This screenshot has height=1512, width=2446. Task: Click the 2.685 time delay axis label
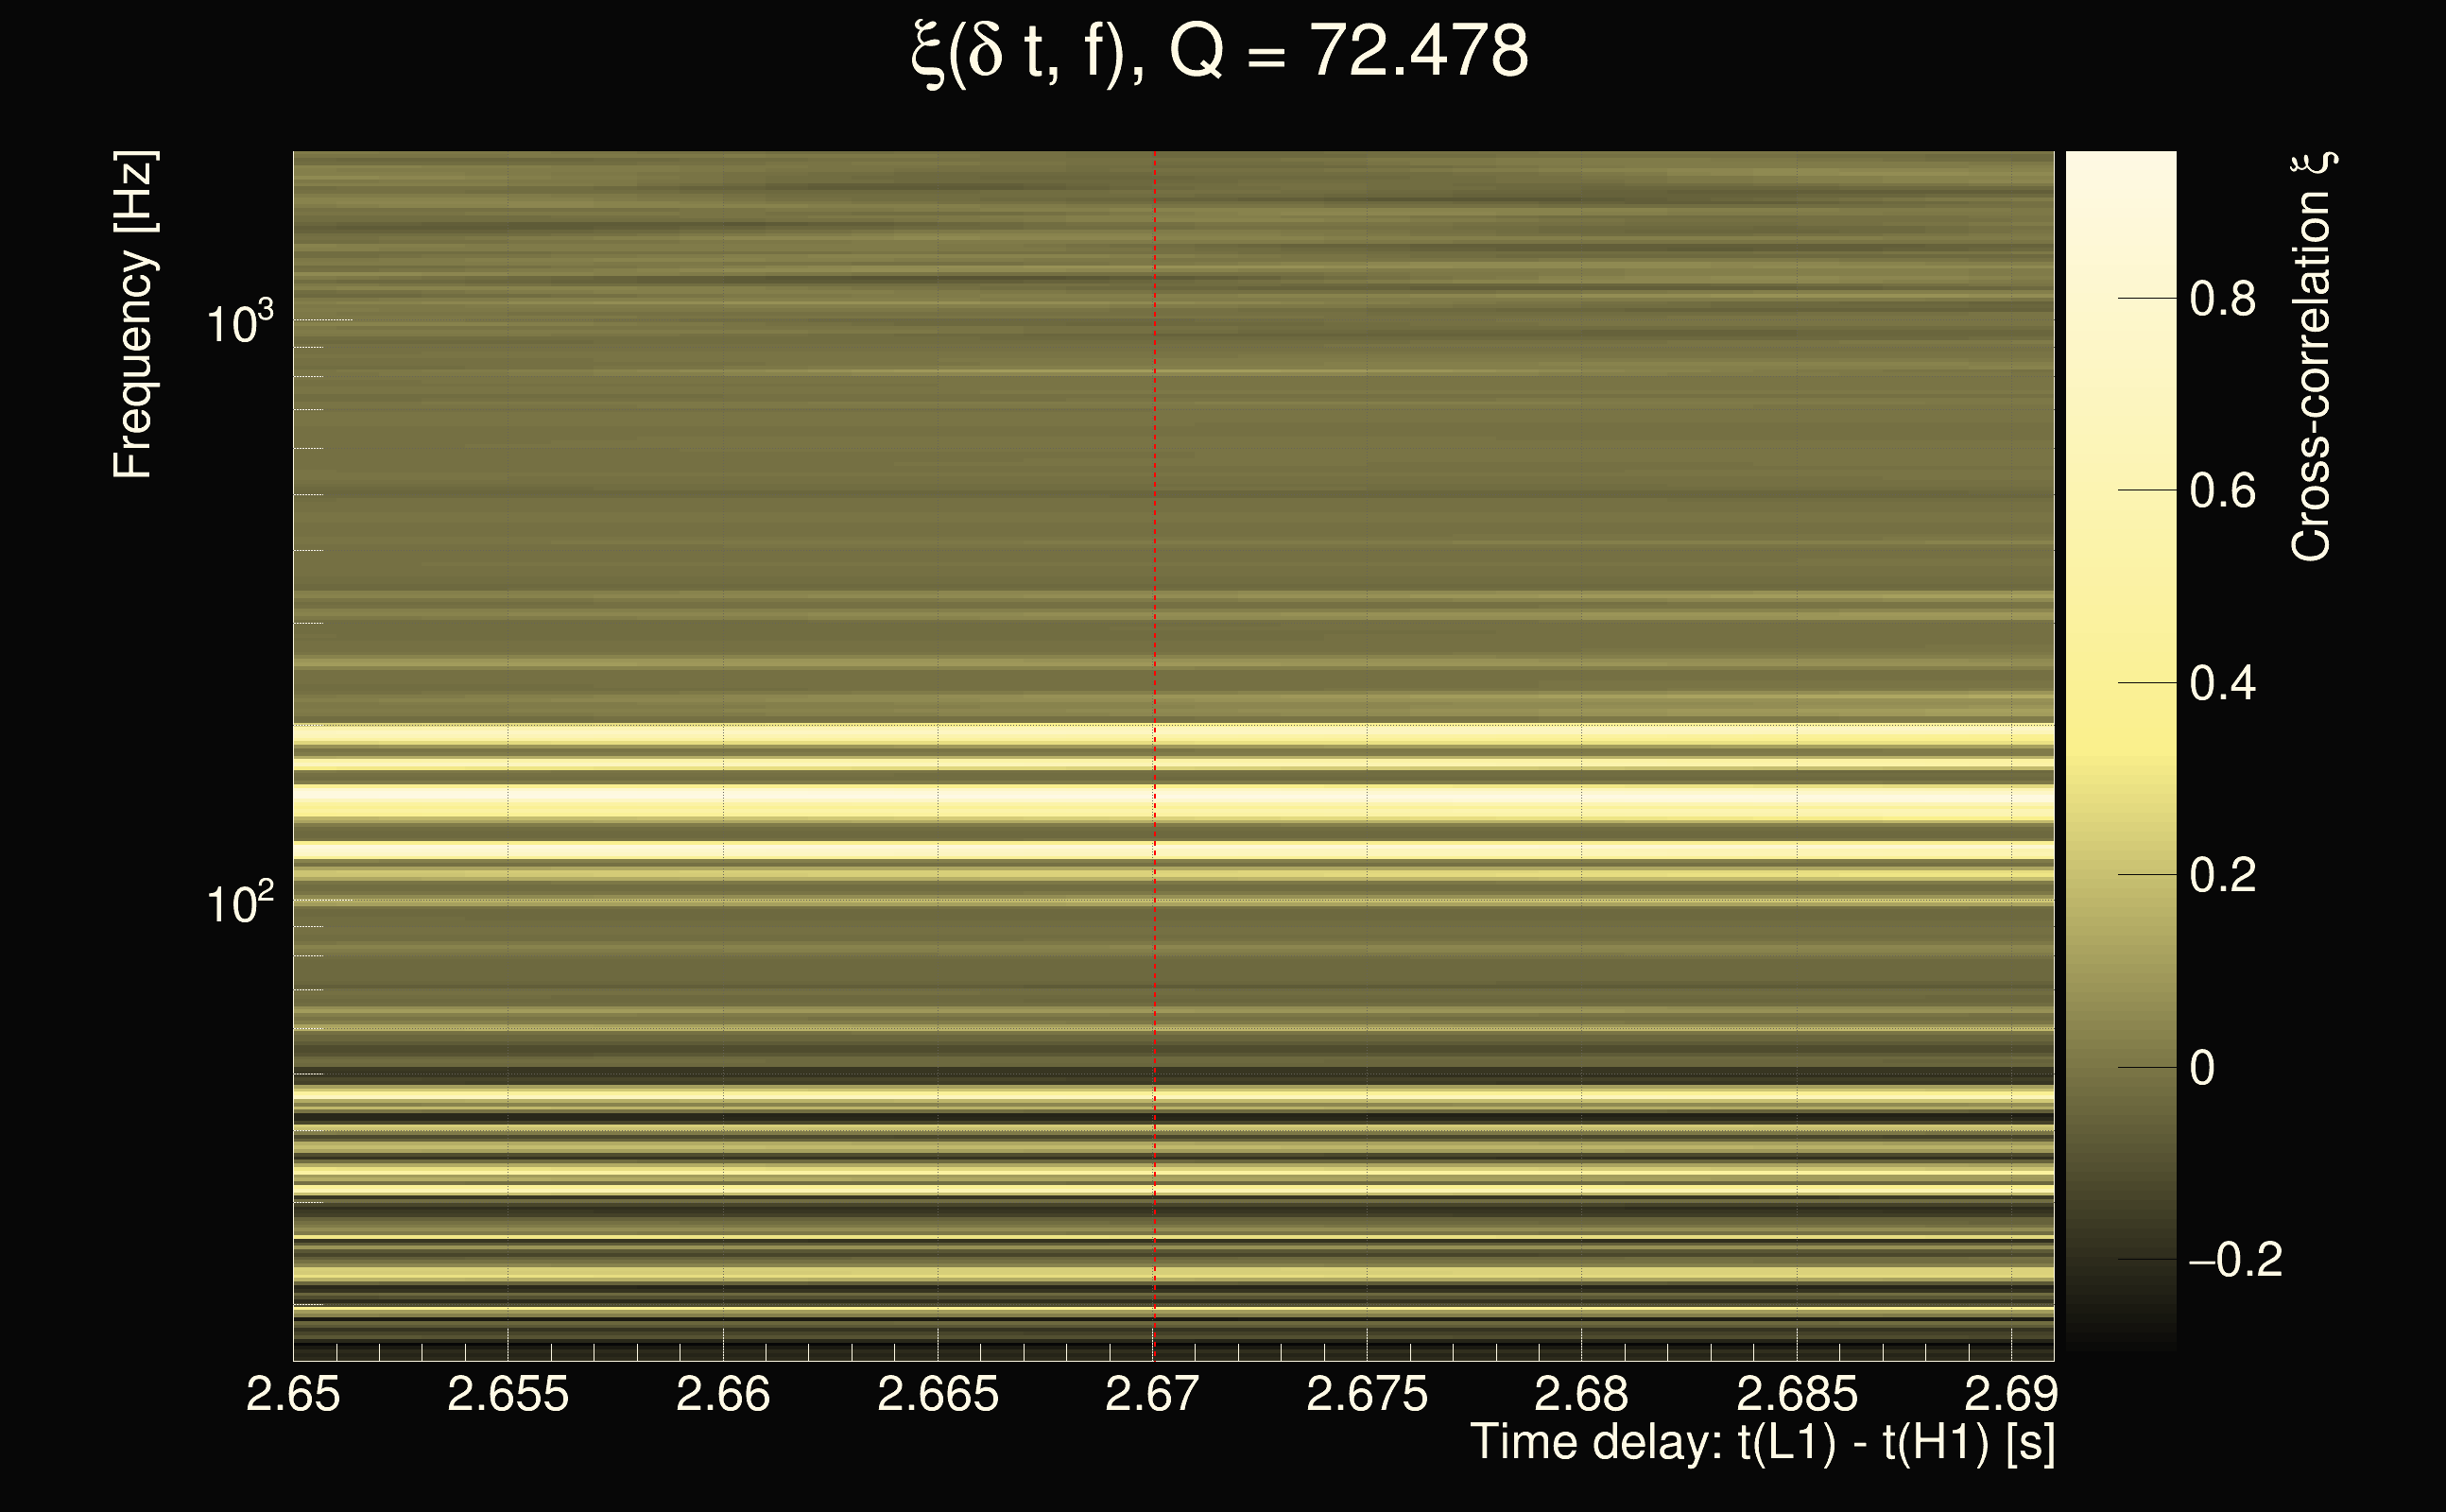(1797, 1394)
